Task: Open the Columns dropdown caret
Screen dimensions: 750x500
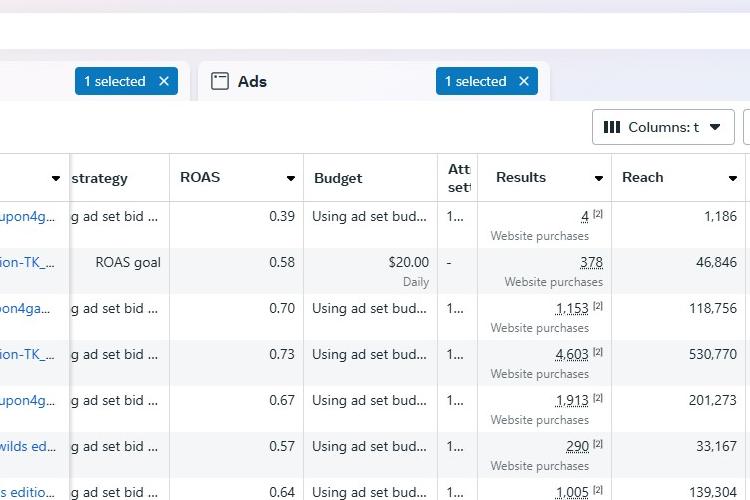Action: [715, 128]
